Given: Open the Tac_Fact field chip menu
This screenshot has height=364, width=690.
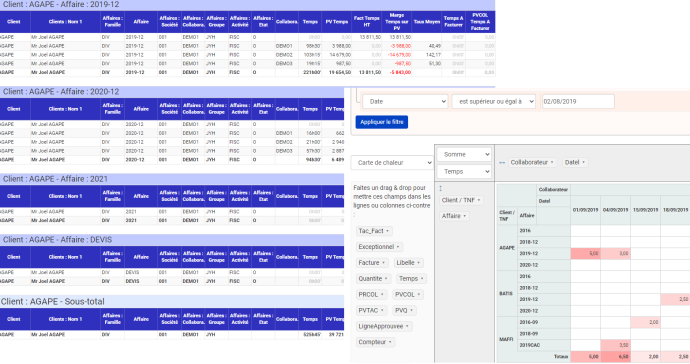Looking at the screenshot, I should [x=374, y=231].
